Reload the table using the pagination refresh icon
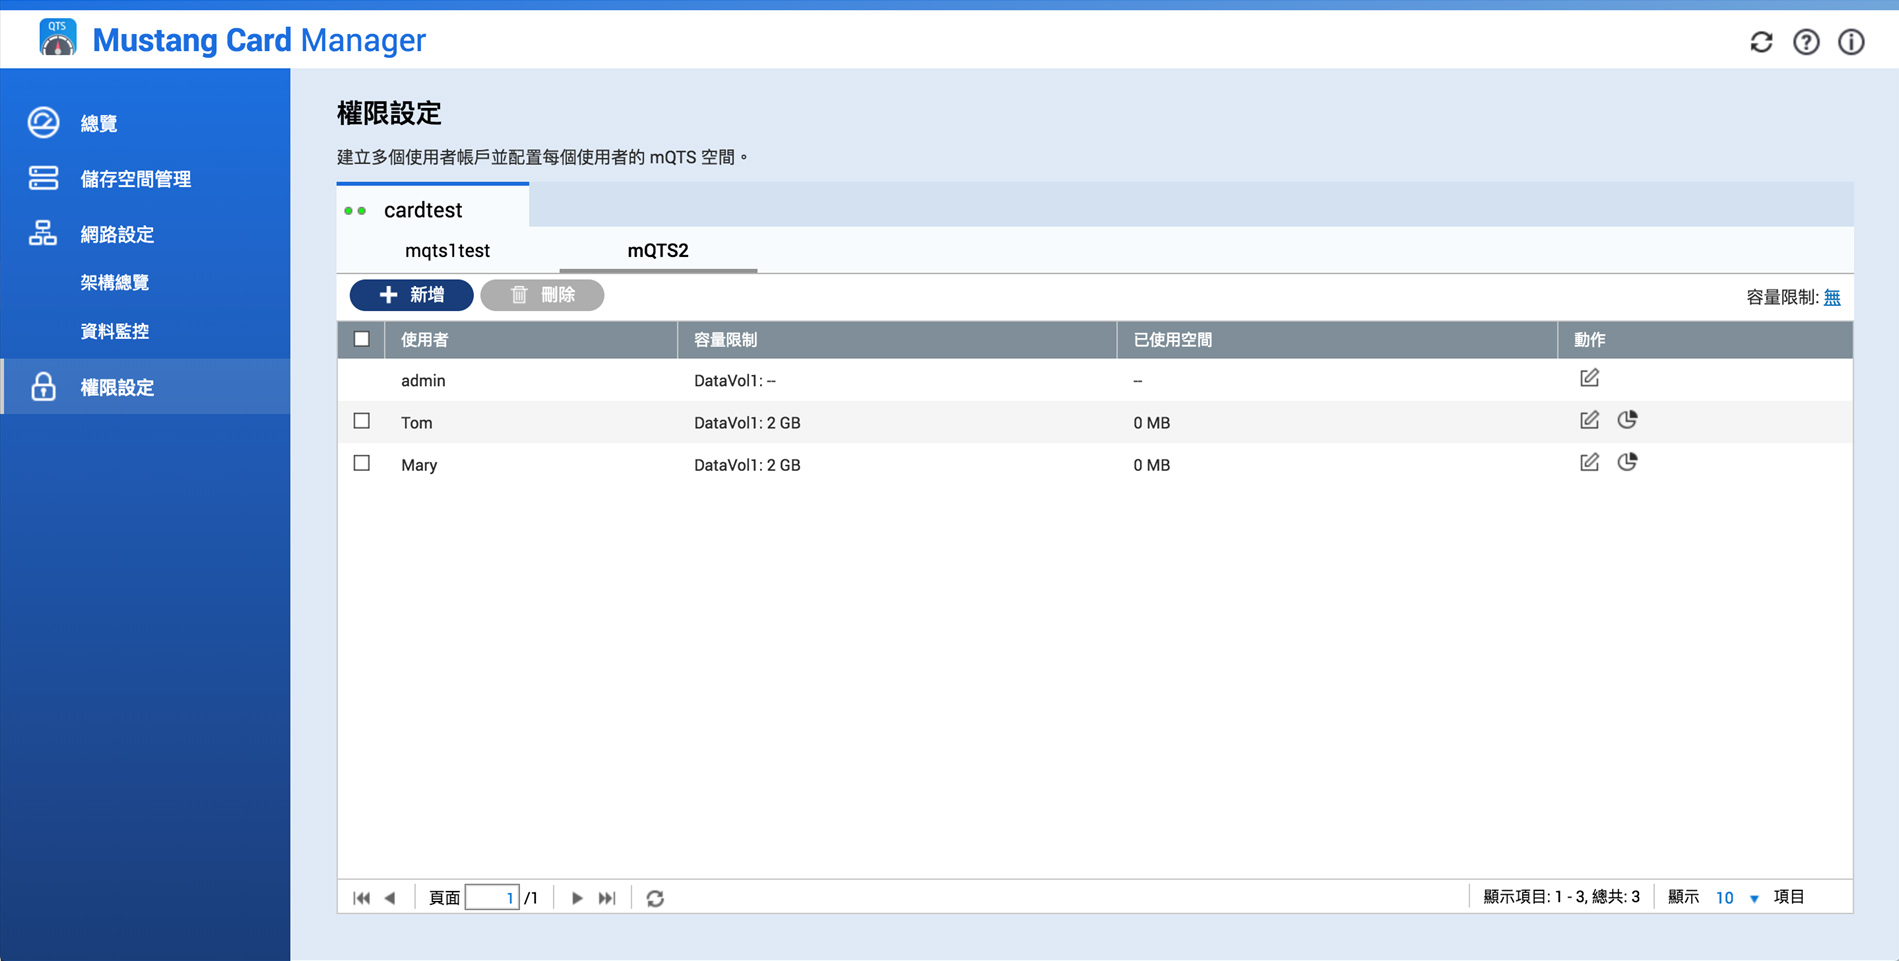1899x961 pixels. click(655, 898)
